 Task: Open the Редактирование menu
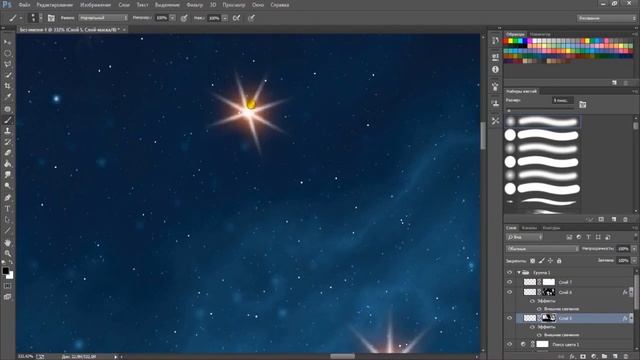(x=55, y=5)
